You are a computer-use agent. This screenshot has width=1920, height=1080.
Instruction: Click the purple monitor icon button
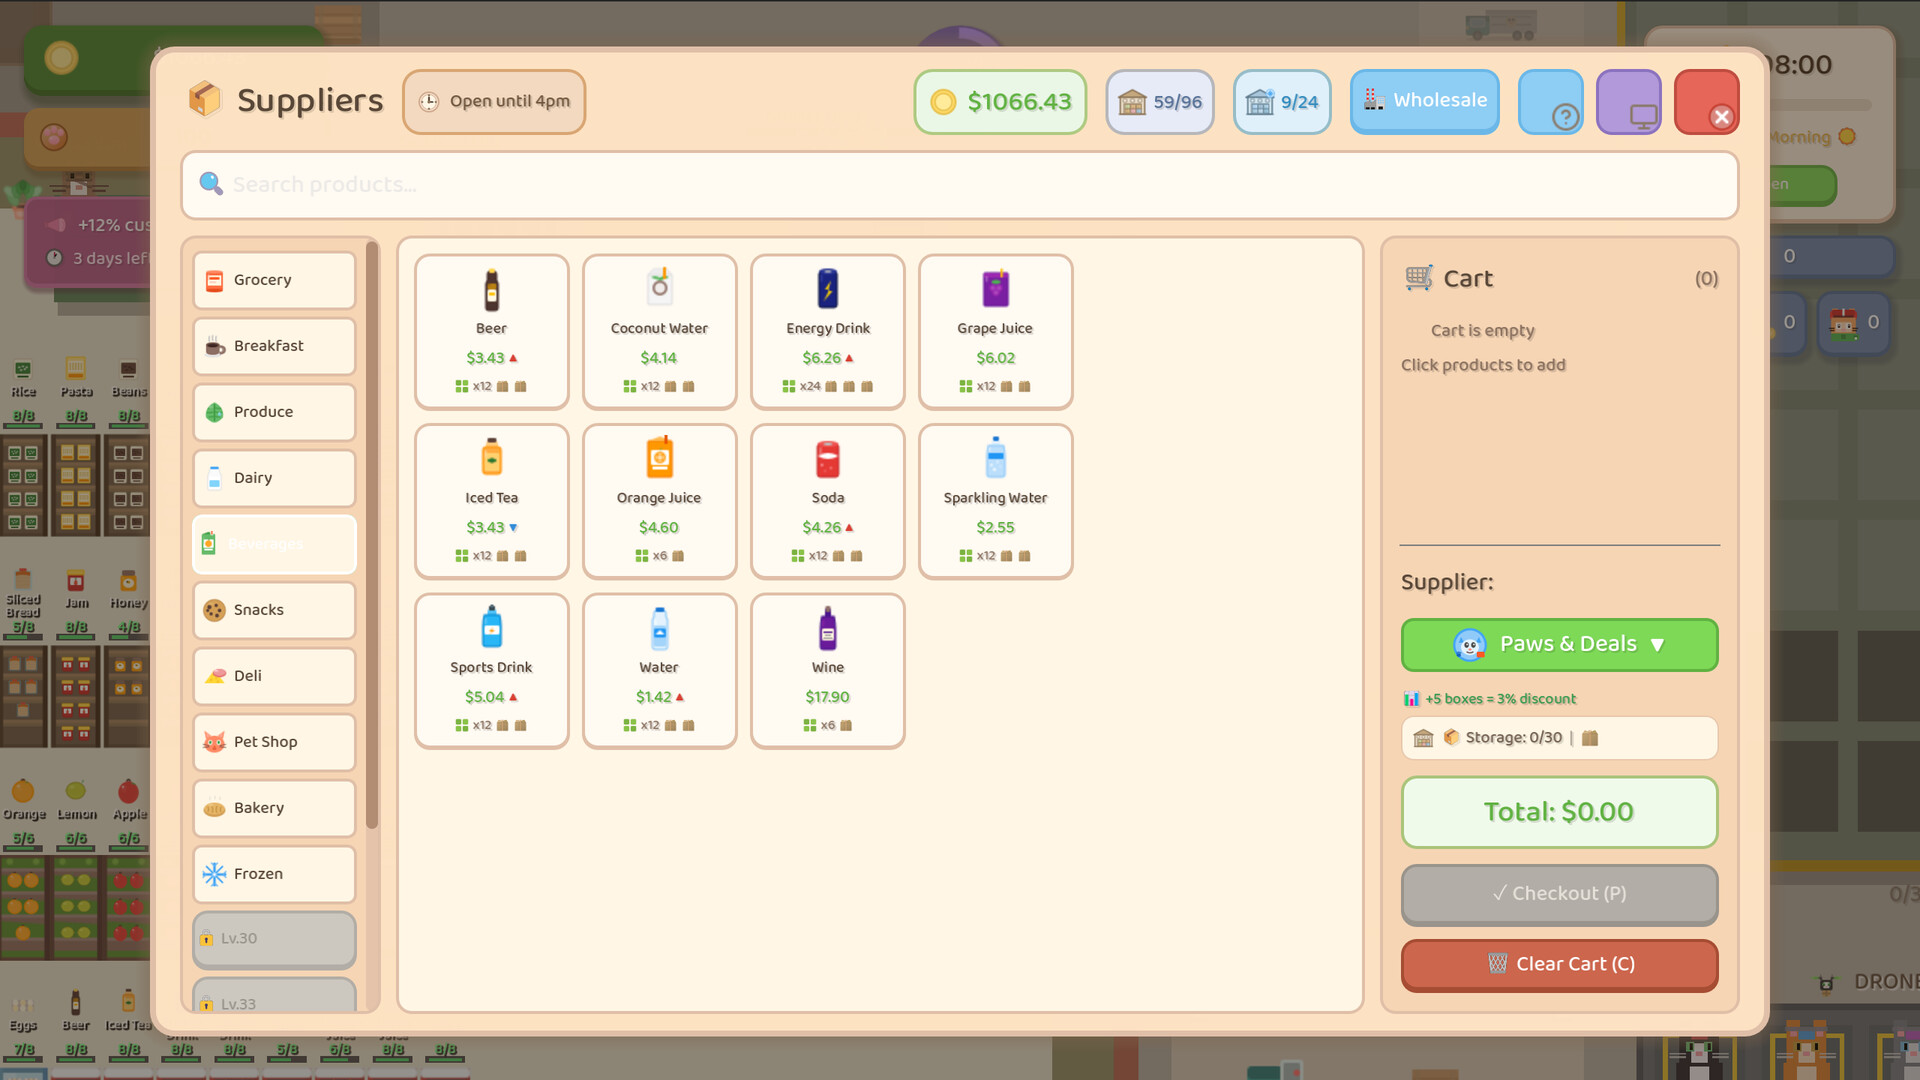tap(1628, 102)
